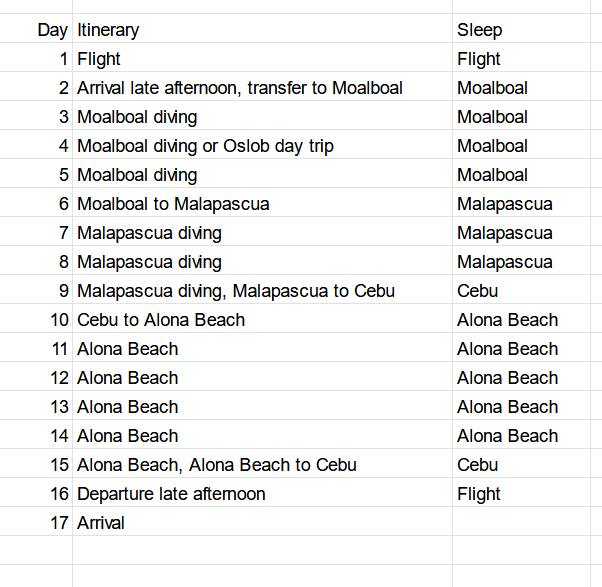Click the day 3 'Moalboal diving' itinerary cell
Viewport: 602px width, 587px height.
[137, 117]
